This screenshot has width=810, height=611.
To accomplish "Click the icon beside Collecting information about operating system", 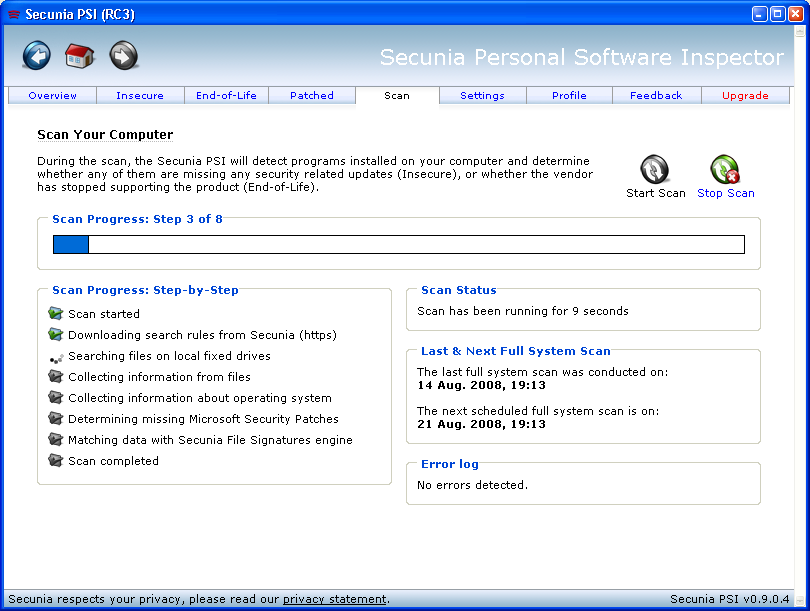I will [x=55, y=397].
